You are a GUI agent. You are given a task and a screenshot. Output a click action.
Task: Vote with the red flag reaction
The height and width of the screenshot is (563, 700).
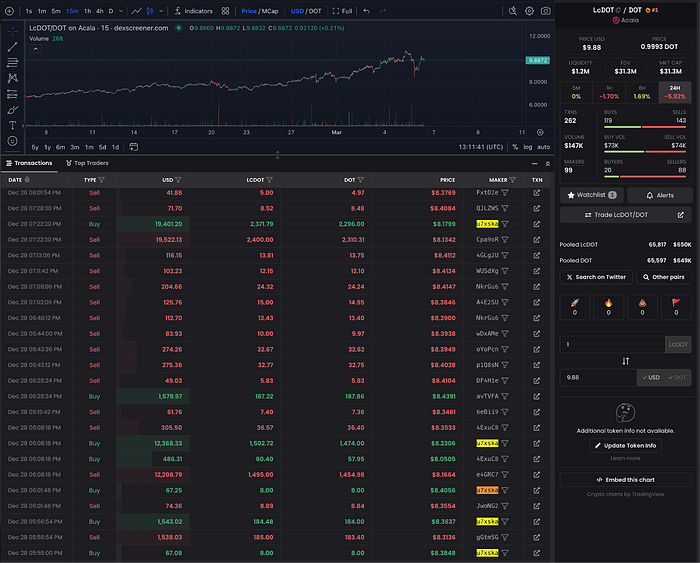coord(676,307)
